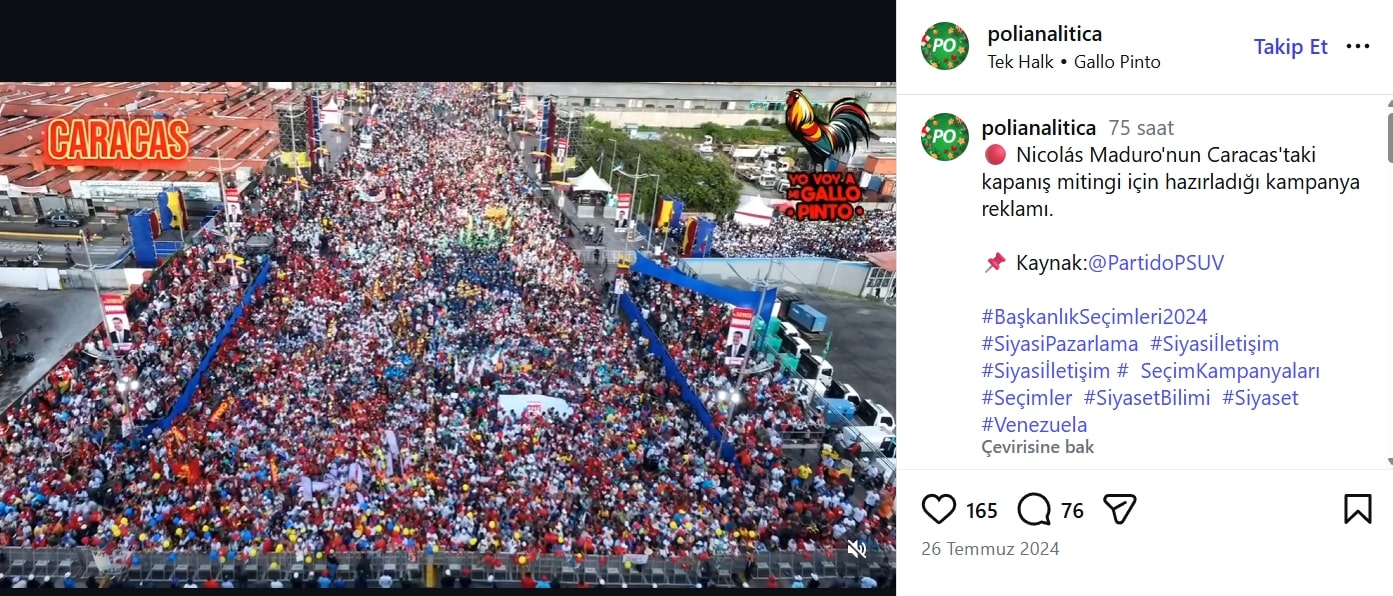
Task: Open the 26 Temmuz 2024 post date
Action: pyautogui.click(x=990, y=549)
